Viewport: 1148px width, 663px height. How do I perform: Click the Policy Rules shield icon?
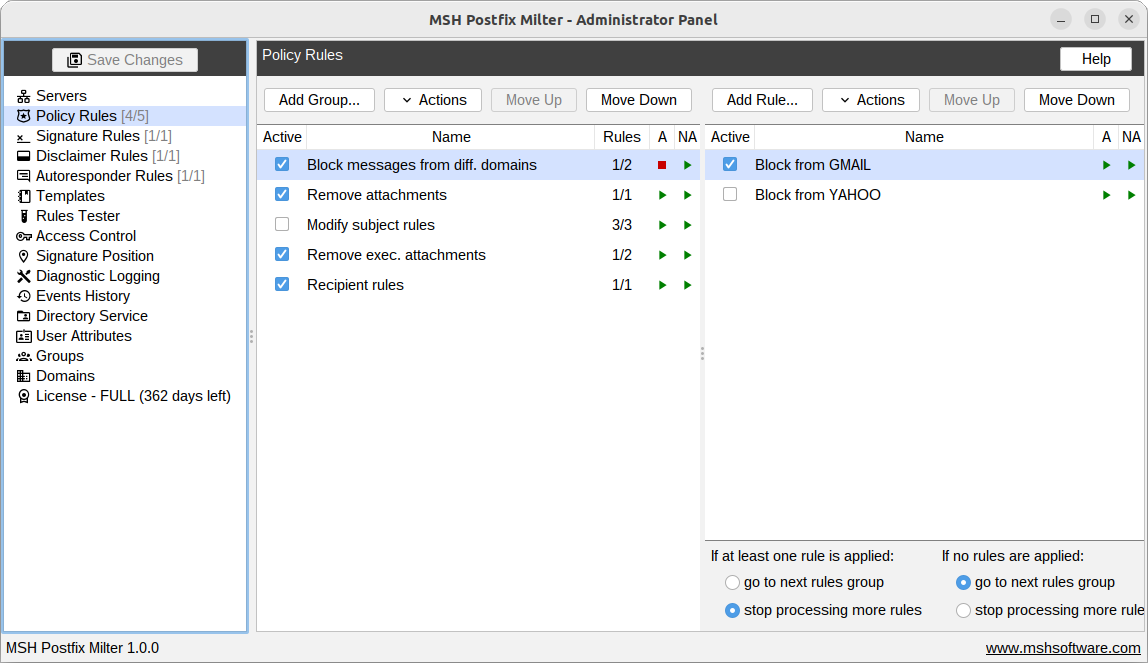pyautogui.click(x=23, y=116)
